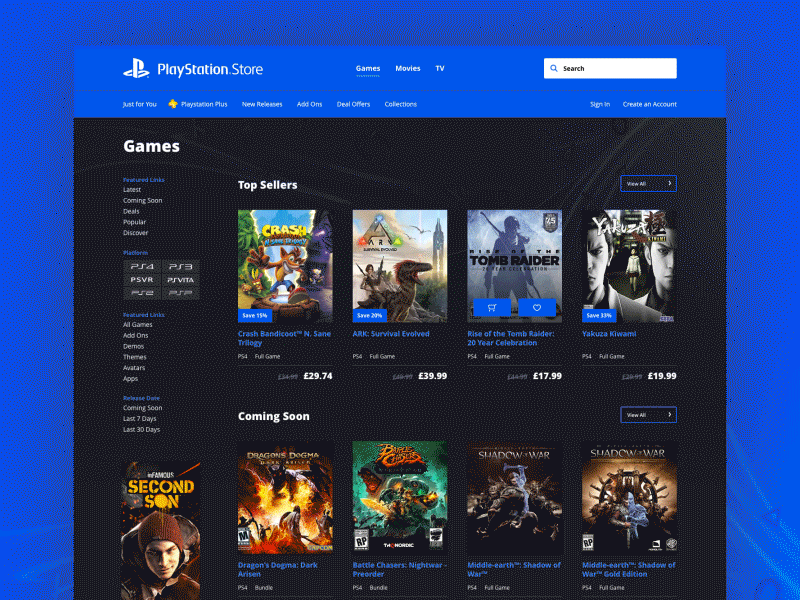Viewport: 800px width, 600px height.
Task: Open Deals sidebar link
Action: [x=131, y=211]
